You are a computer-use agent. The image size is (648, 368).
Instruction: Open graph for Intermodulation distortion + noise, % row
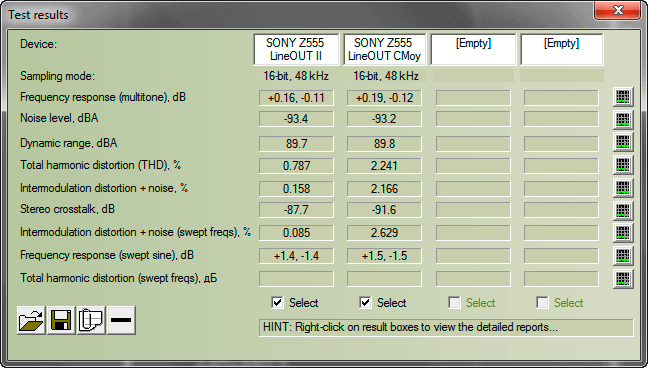click(x=623, y=188)
